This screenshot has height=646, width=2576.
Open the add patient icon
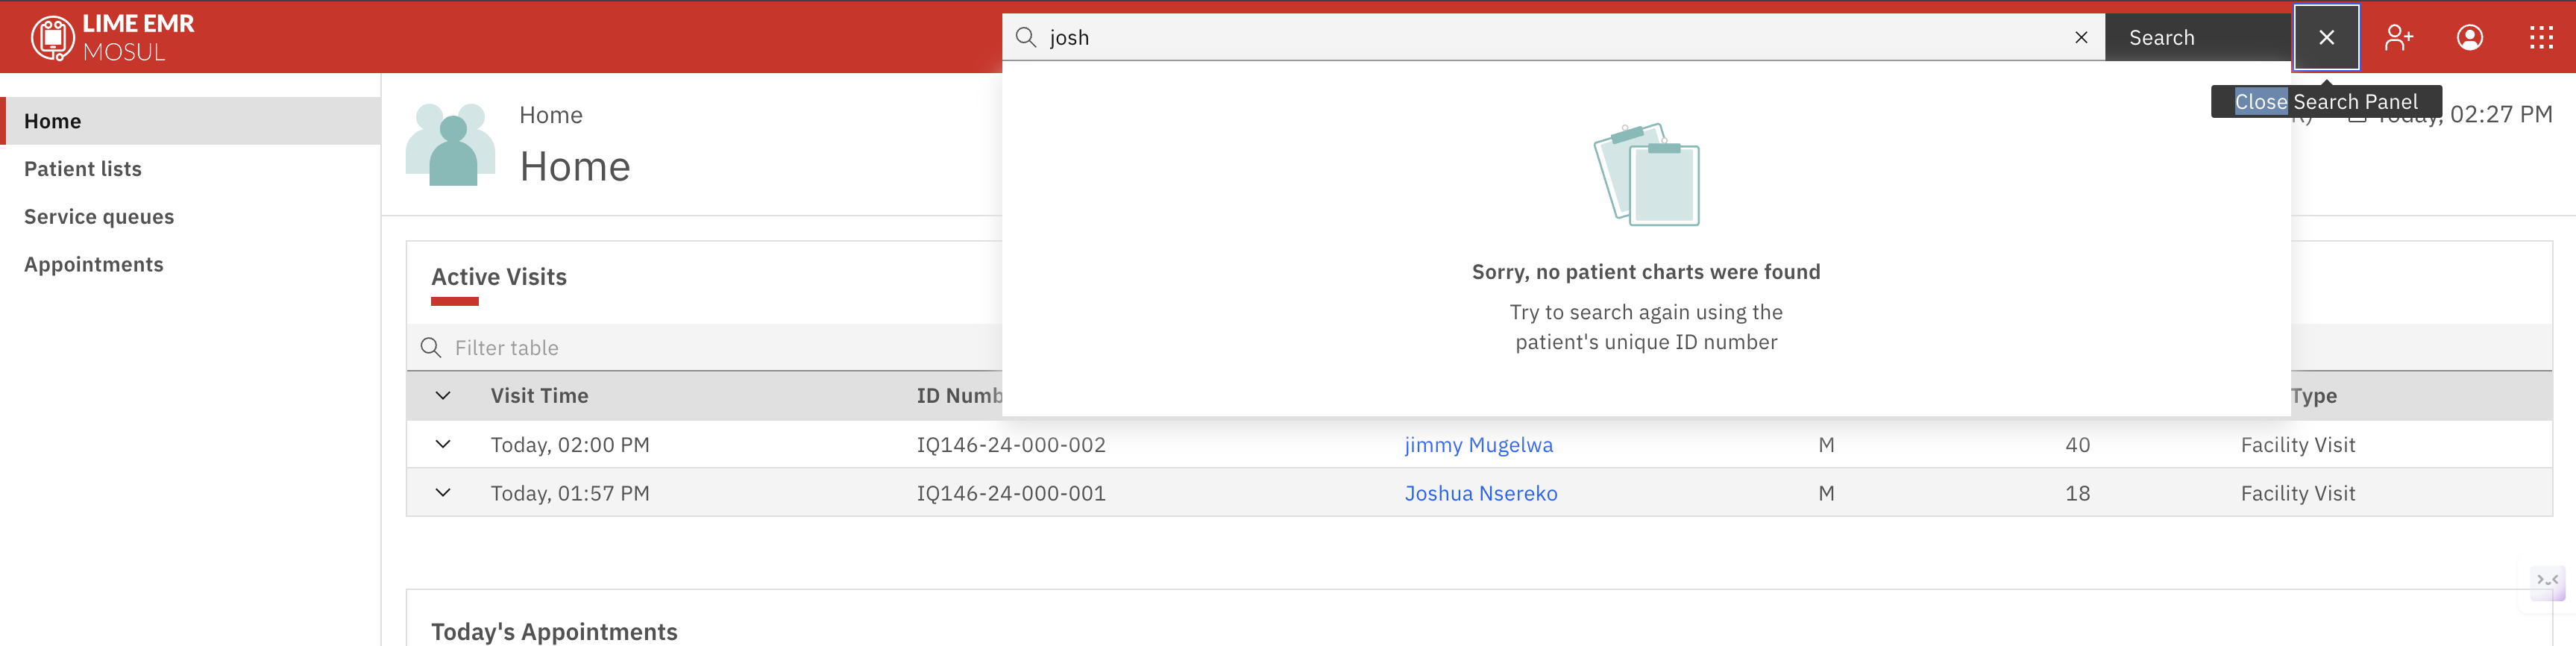(x=2398, y=37)
